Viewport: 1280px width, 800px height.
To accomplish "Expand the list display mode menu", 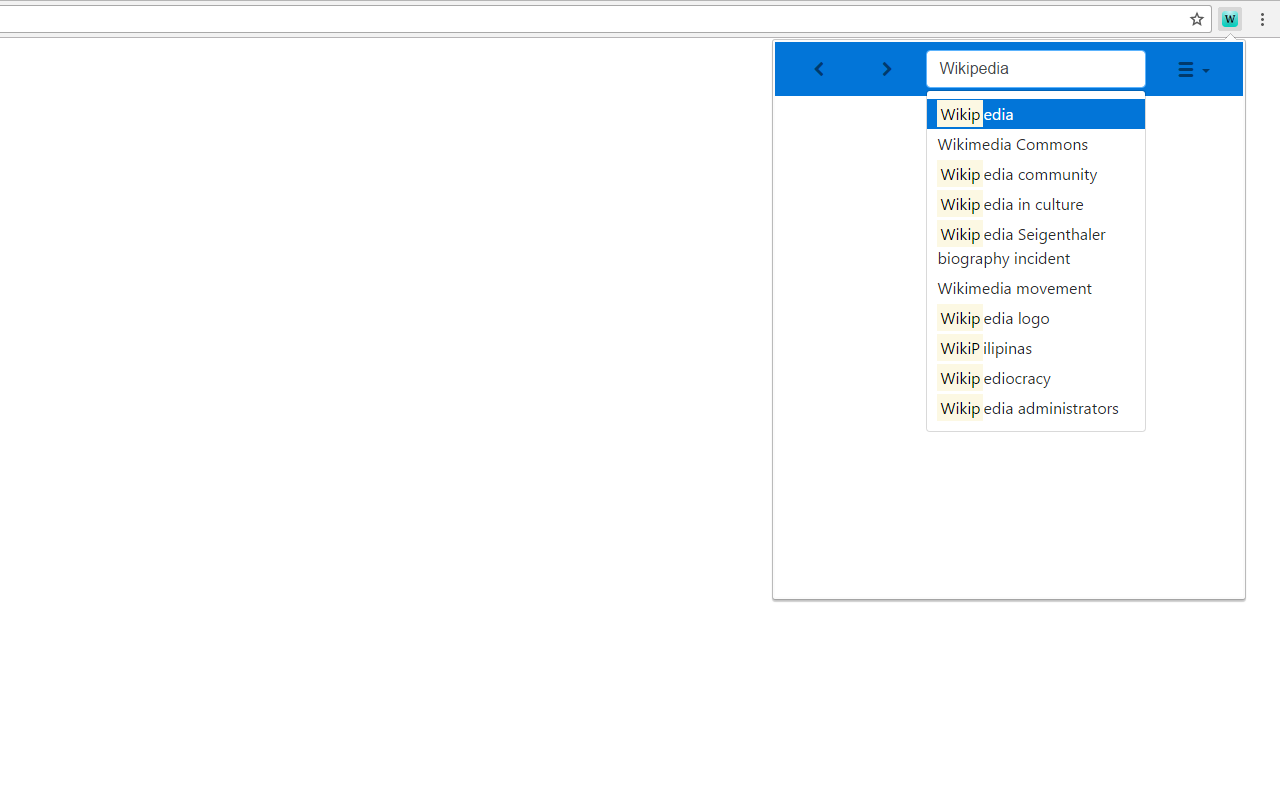I will pyautogui.click(x=1192, y=68).
